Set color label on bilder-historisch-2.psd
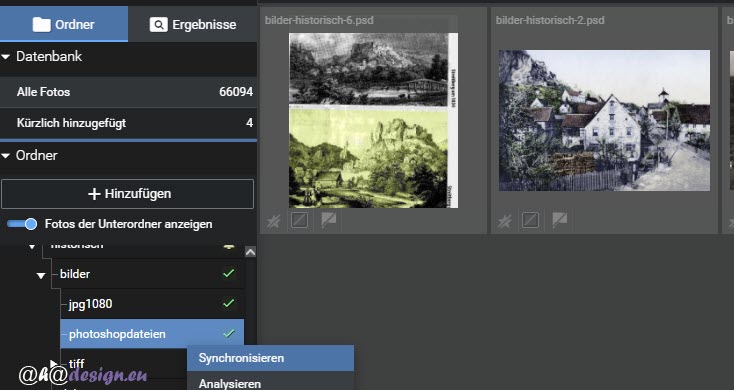Image resolution: width=734 pixels, height=390 pixels. (x=530, y=220)
